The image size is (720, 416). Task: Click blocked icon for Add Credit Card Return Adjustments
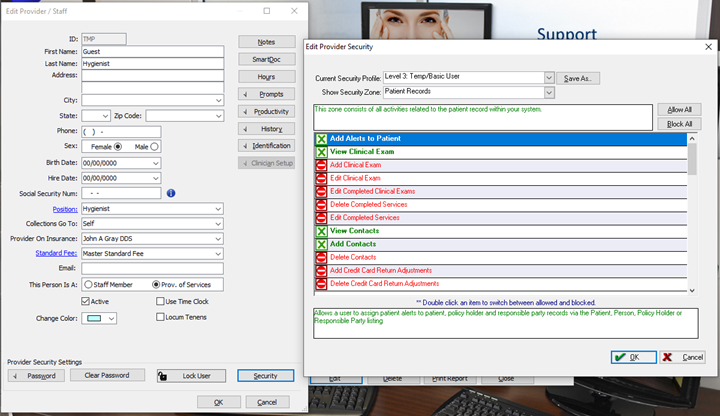point(321,271)
